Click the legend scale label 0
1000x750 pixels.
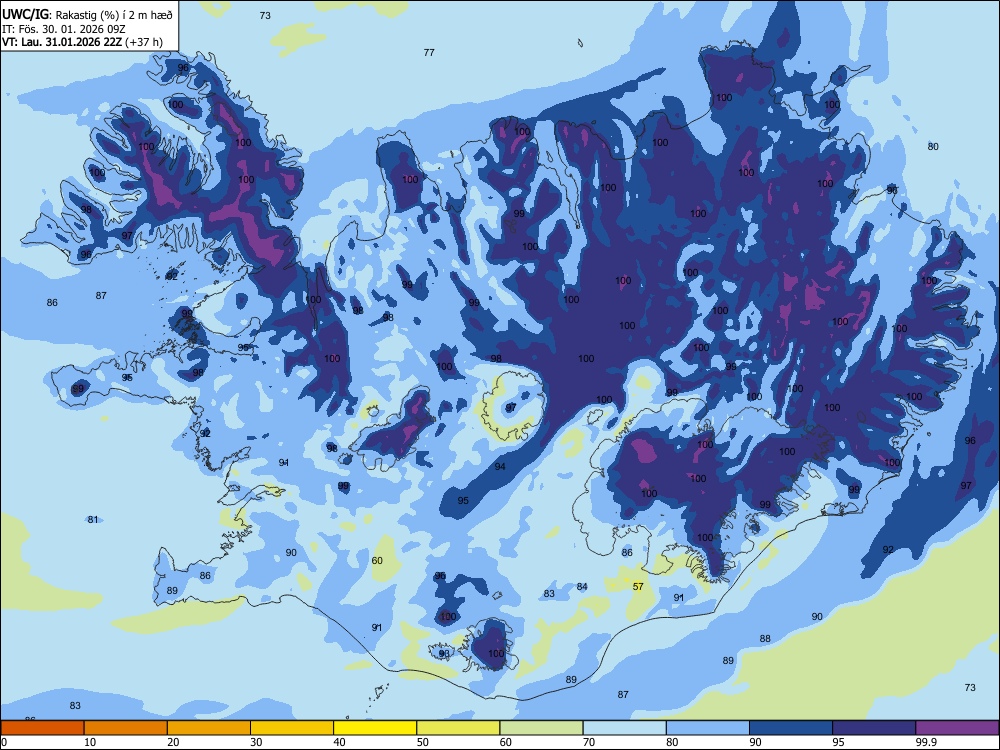coord(4,742)
